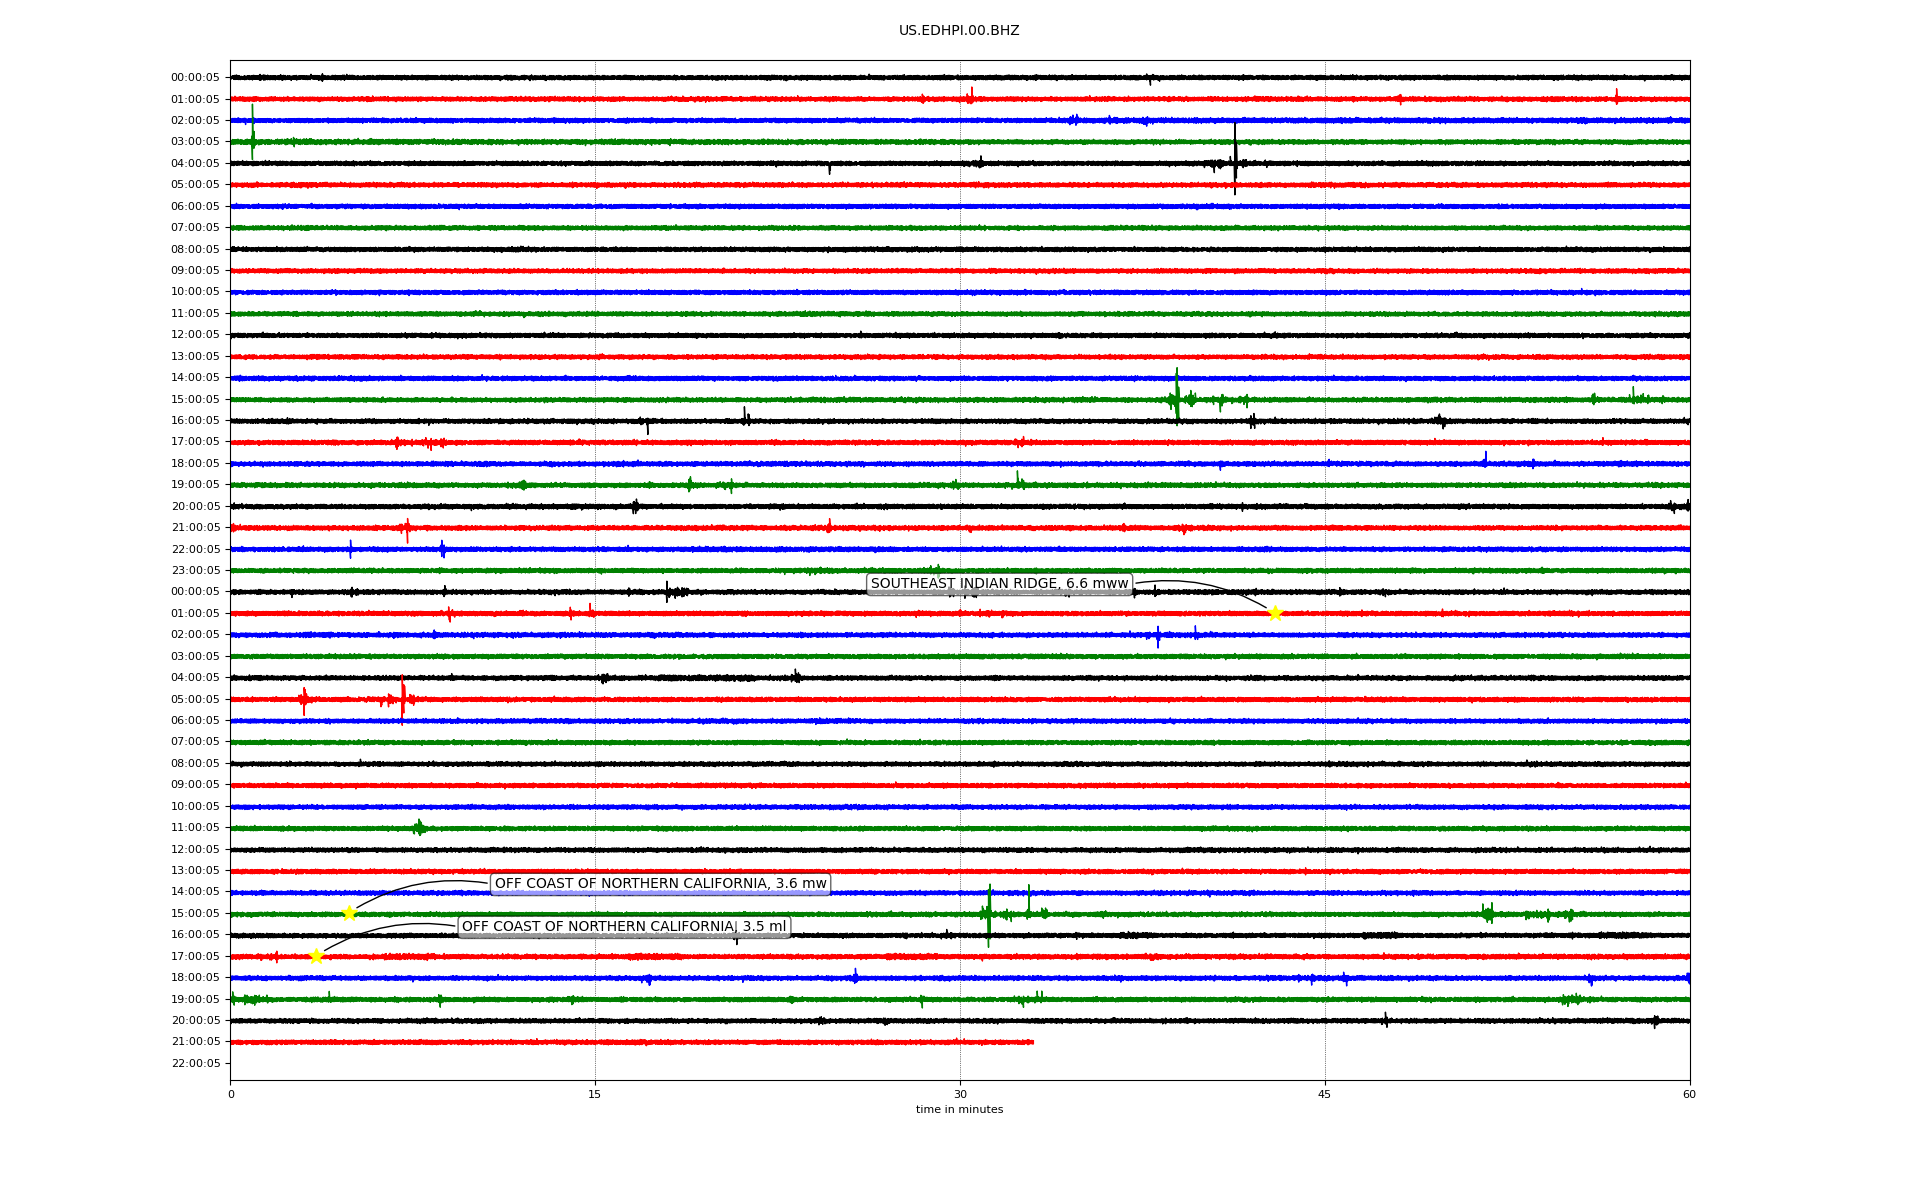This screenshot has width=1920, height=1200.
Task: Click the 30 tick label on the x-axis
Action: coord(960,1094)
